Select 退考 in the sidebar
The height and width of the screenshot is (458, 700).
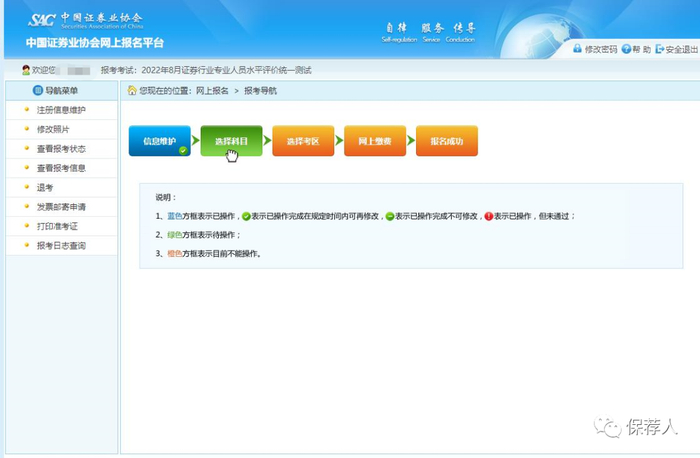[45, 187]
